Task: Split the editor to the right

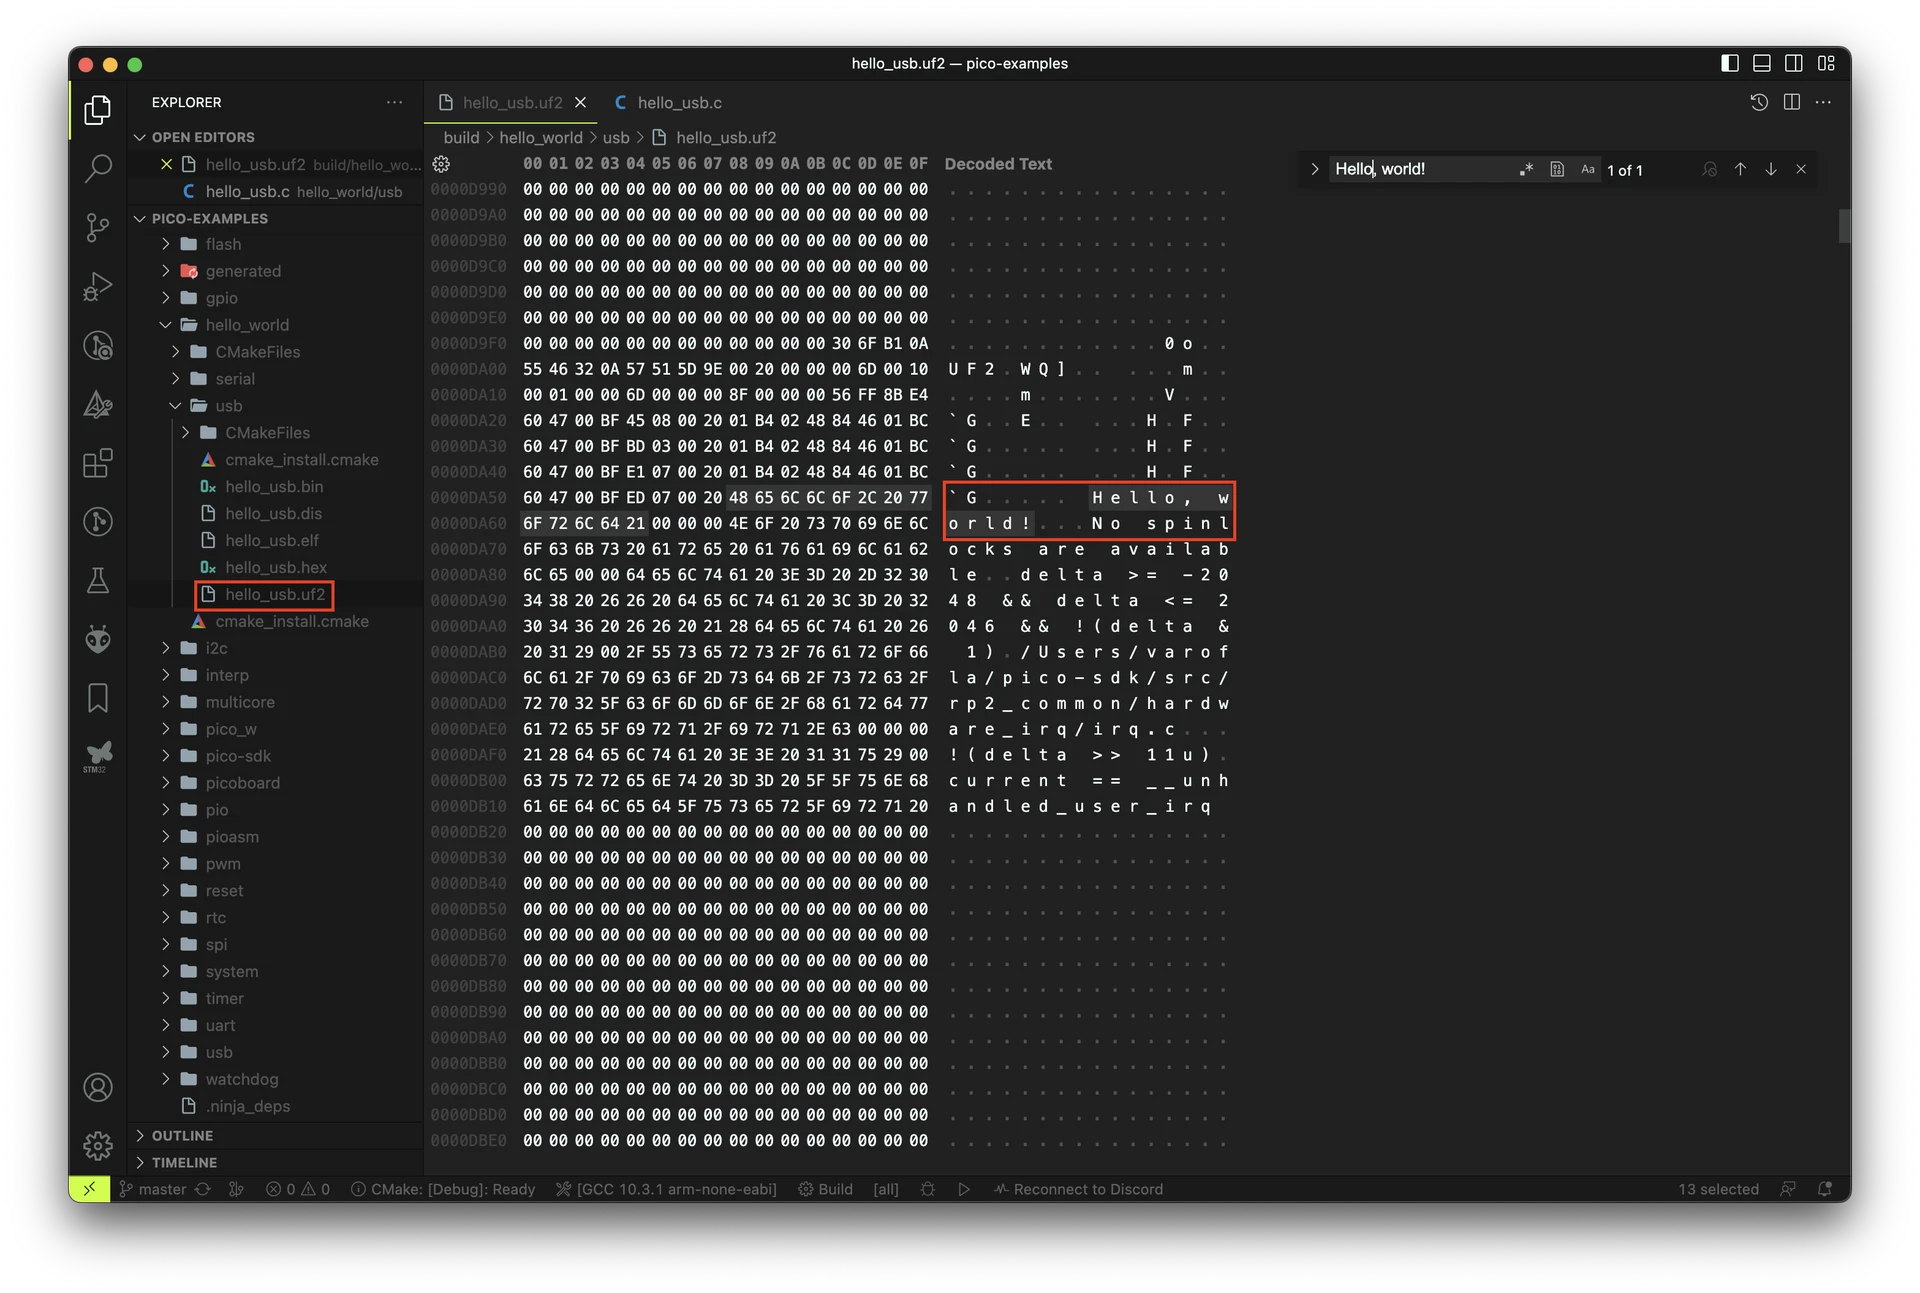Action: 1791,102
